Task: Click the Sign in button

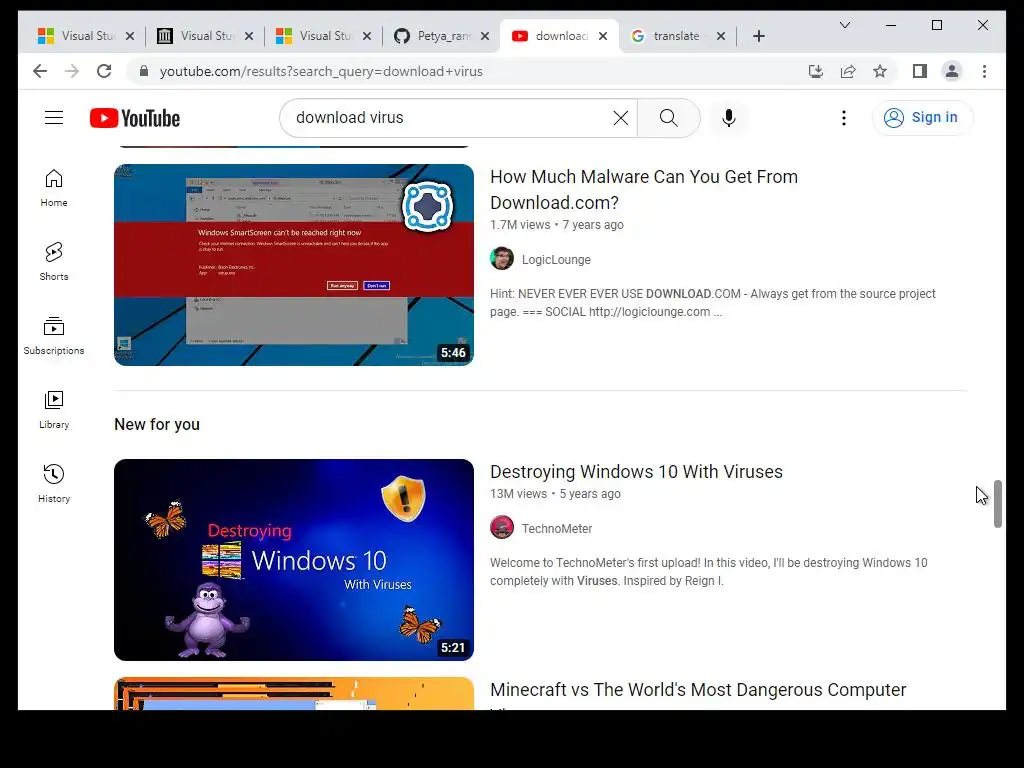Action: (922, 118)
